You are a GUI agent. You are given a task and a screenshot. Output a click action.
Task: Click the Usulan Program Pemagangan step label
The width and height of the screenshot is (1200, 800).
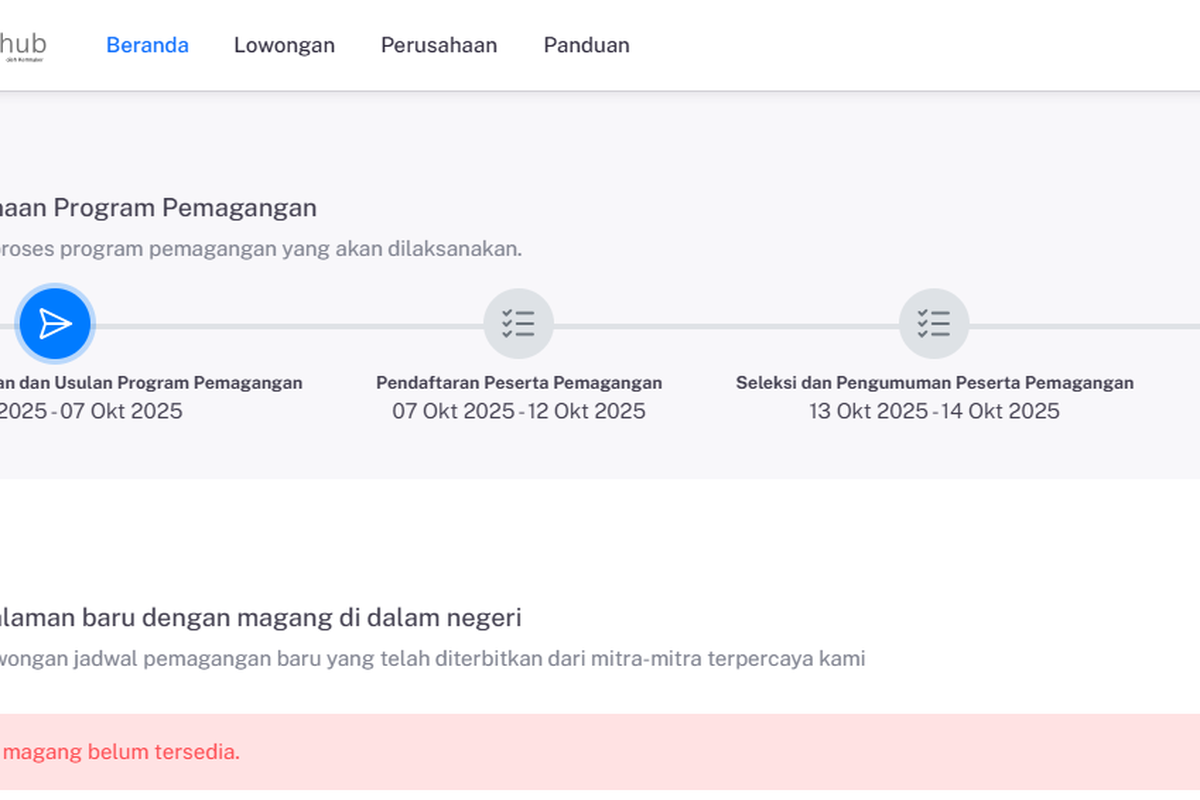point(150,382)
